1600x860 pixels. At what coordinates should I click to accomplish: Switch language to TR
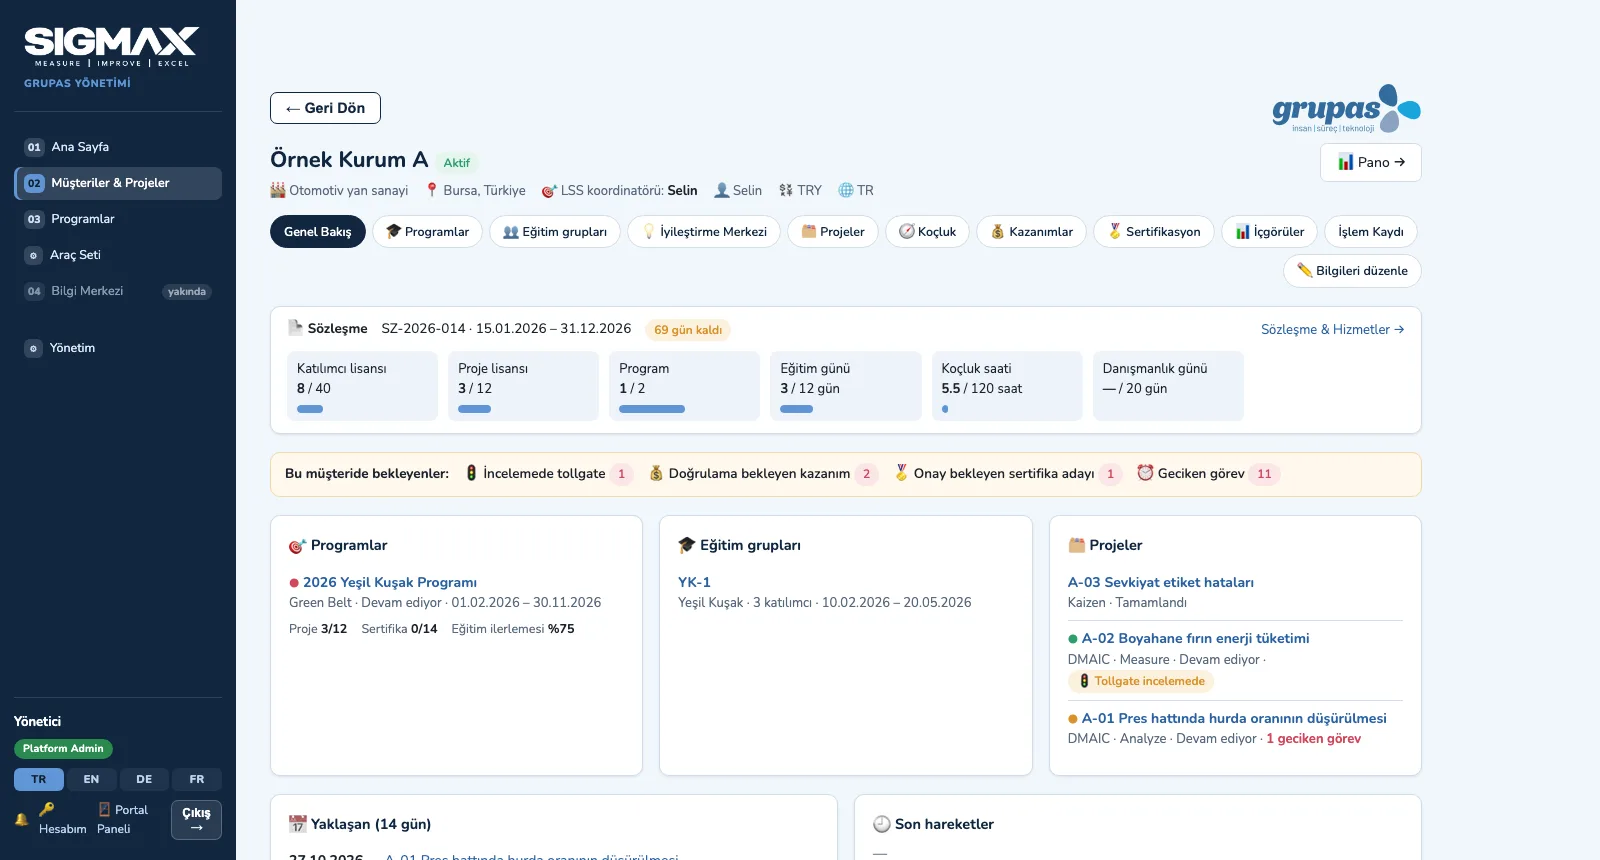tap(39, 779)
